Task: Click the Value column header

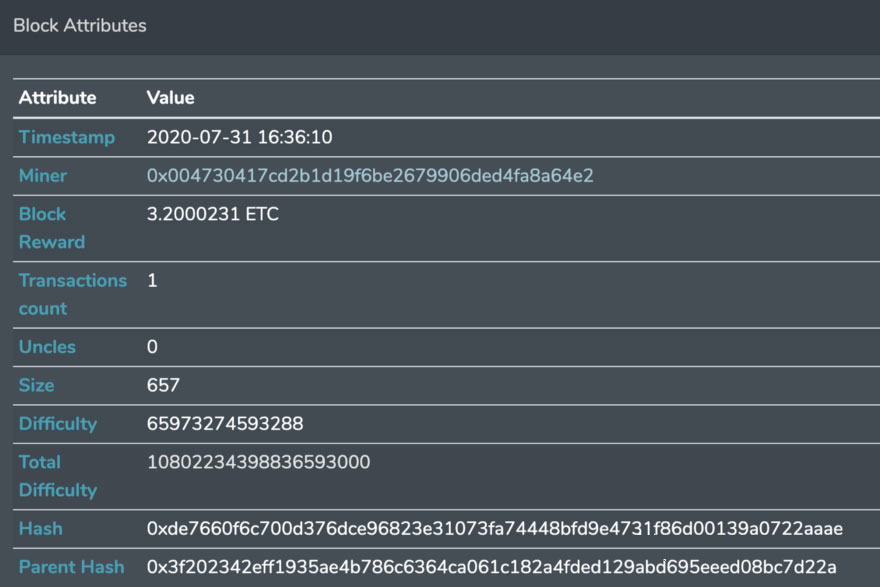Action: [x=171, y=98]
